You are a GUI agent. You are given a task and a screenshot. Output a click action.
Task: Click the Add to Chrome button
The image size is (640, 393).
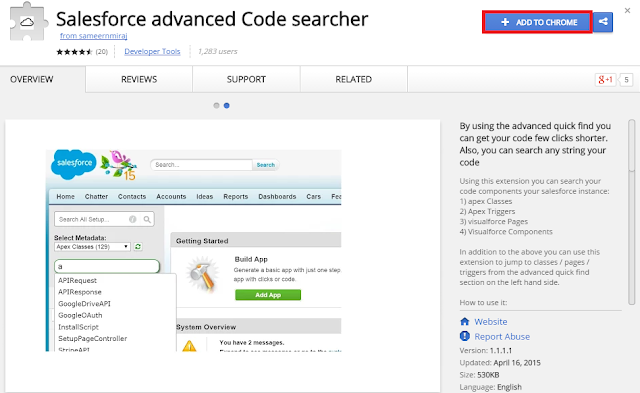click(x=537, y=22)
